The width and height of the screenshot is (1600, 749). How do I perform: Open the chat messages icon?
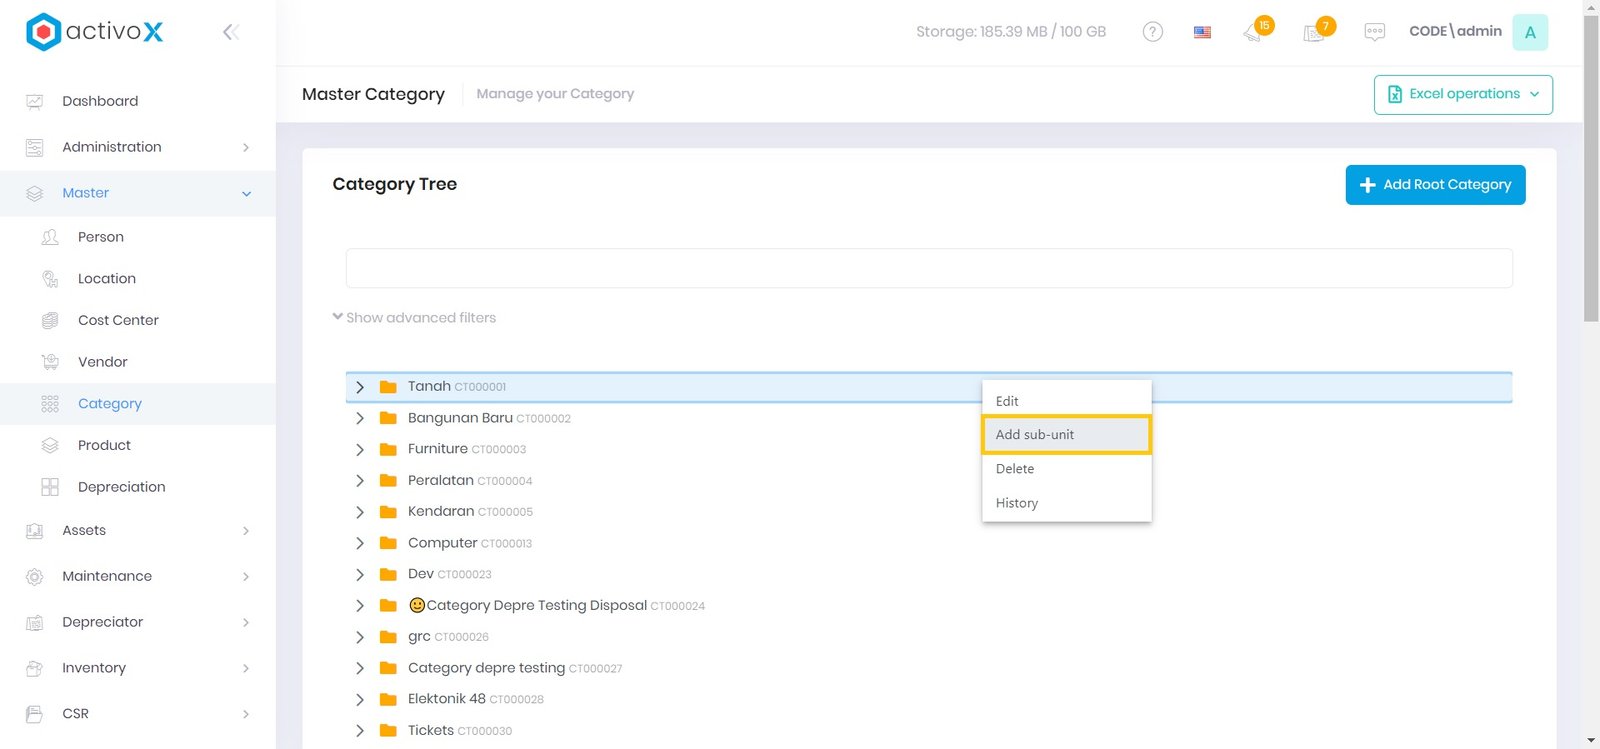point(1374,32)
